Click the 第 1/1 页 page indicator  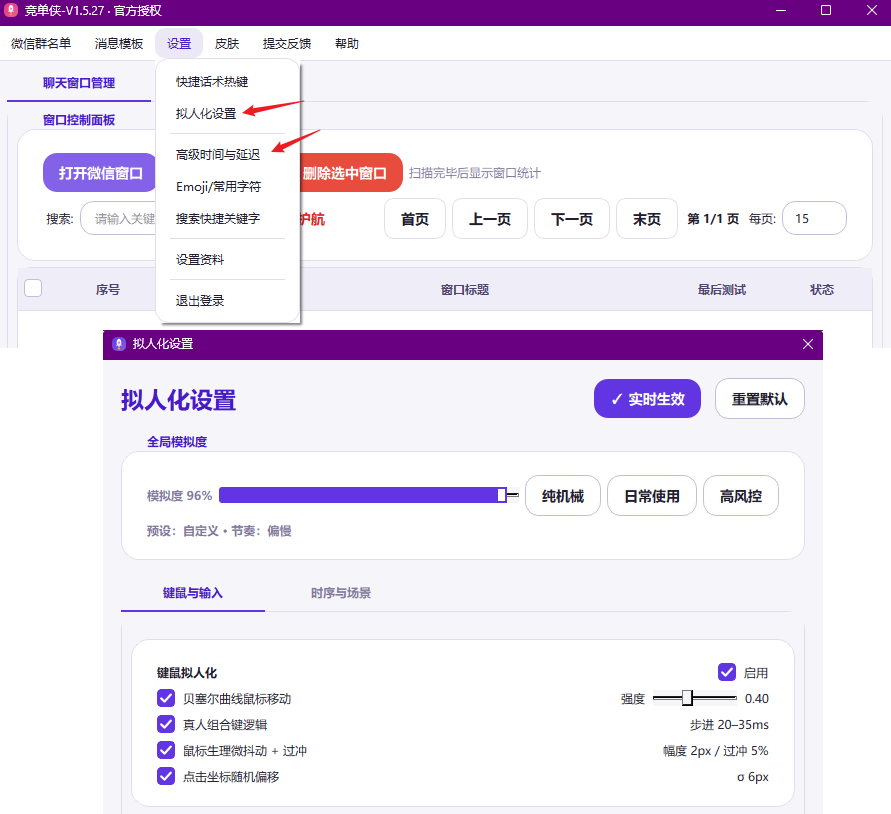(x=713, y=219)
